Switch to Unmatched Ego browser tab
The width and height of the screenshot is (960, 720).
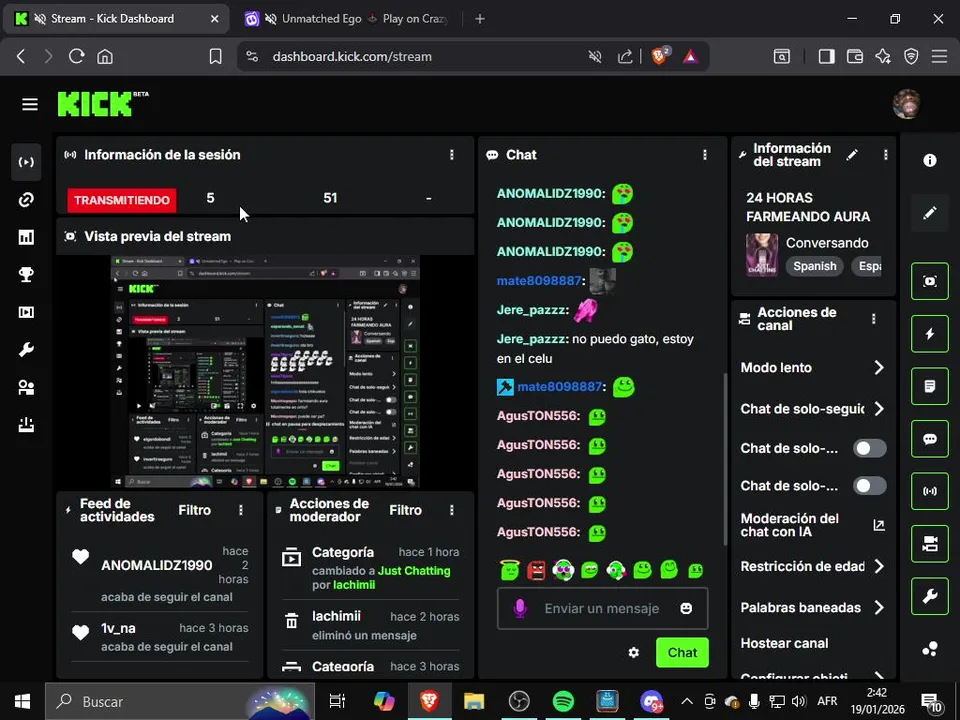tap(346, 19)
